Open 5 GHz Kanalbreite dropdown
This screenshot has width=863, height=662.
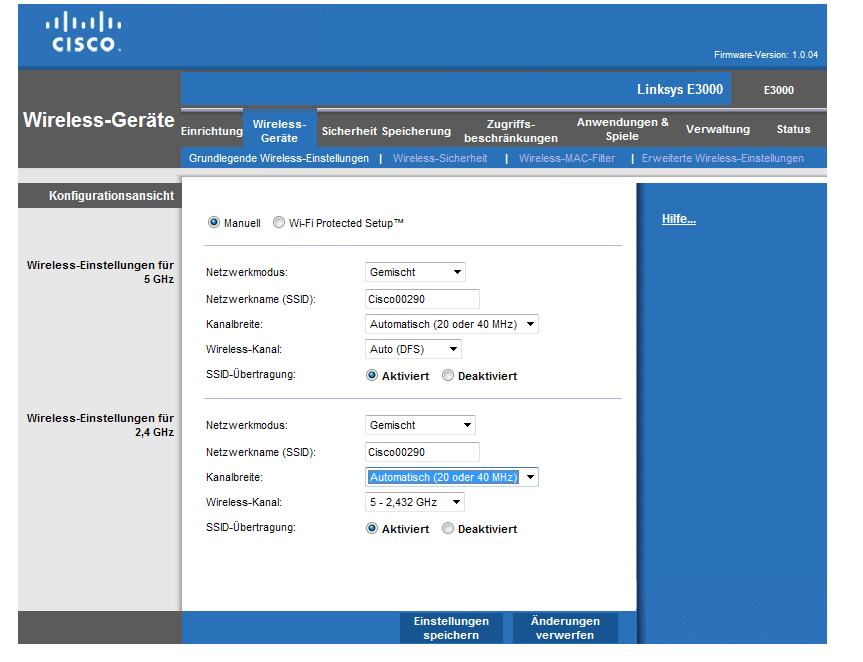point(451,324)
